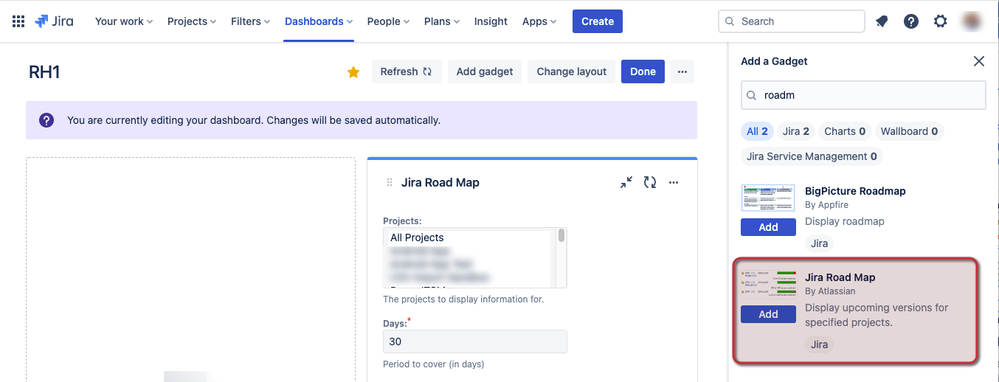The height and width of the screenshot is (382, 999).
Task: Focus the top Search field
Action: click(x=791, y=21)
